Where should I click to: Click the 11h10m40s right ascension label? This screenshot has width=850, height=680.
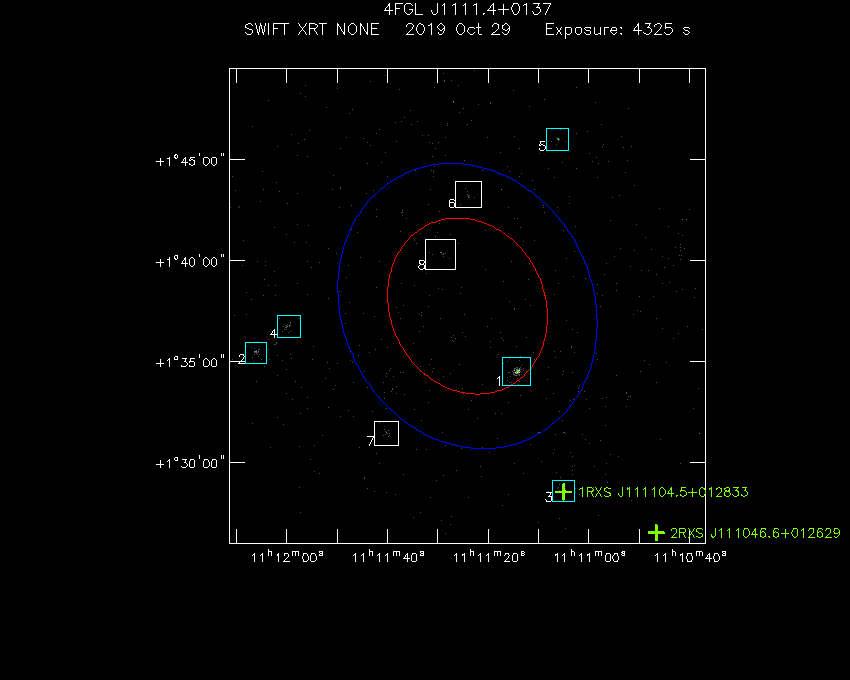point(690,556)
